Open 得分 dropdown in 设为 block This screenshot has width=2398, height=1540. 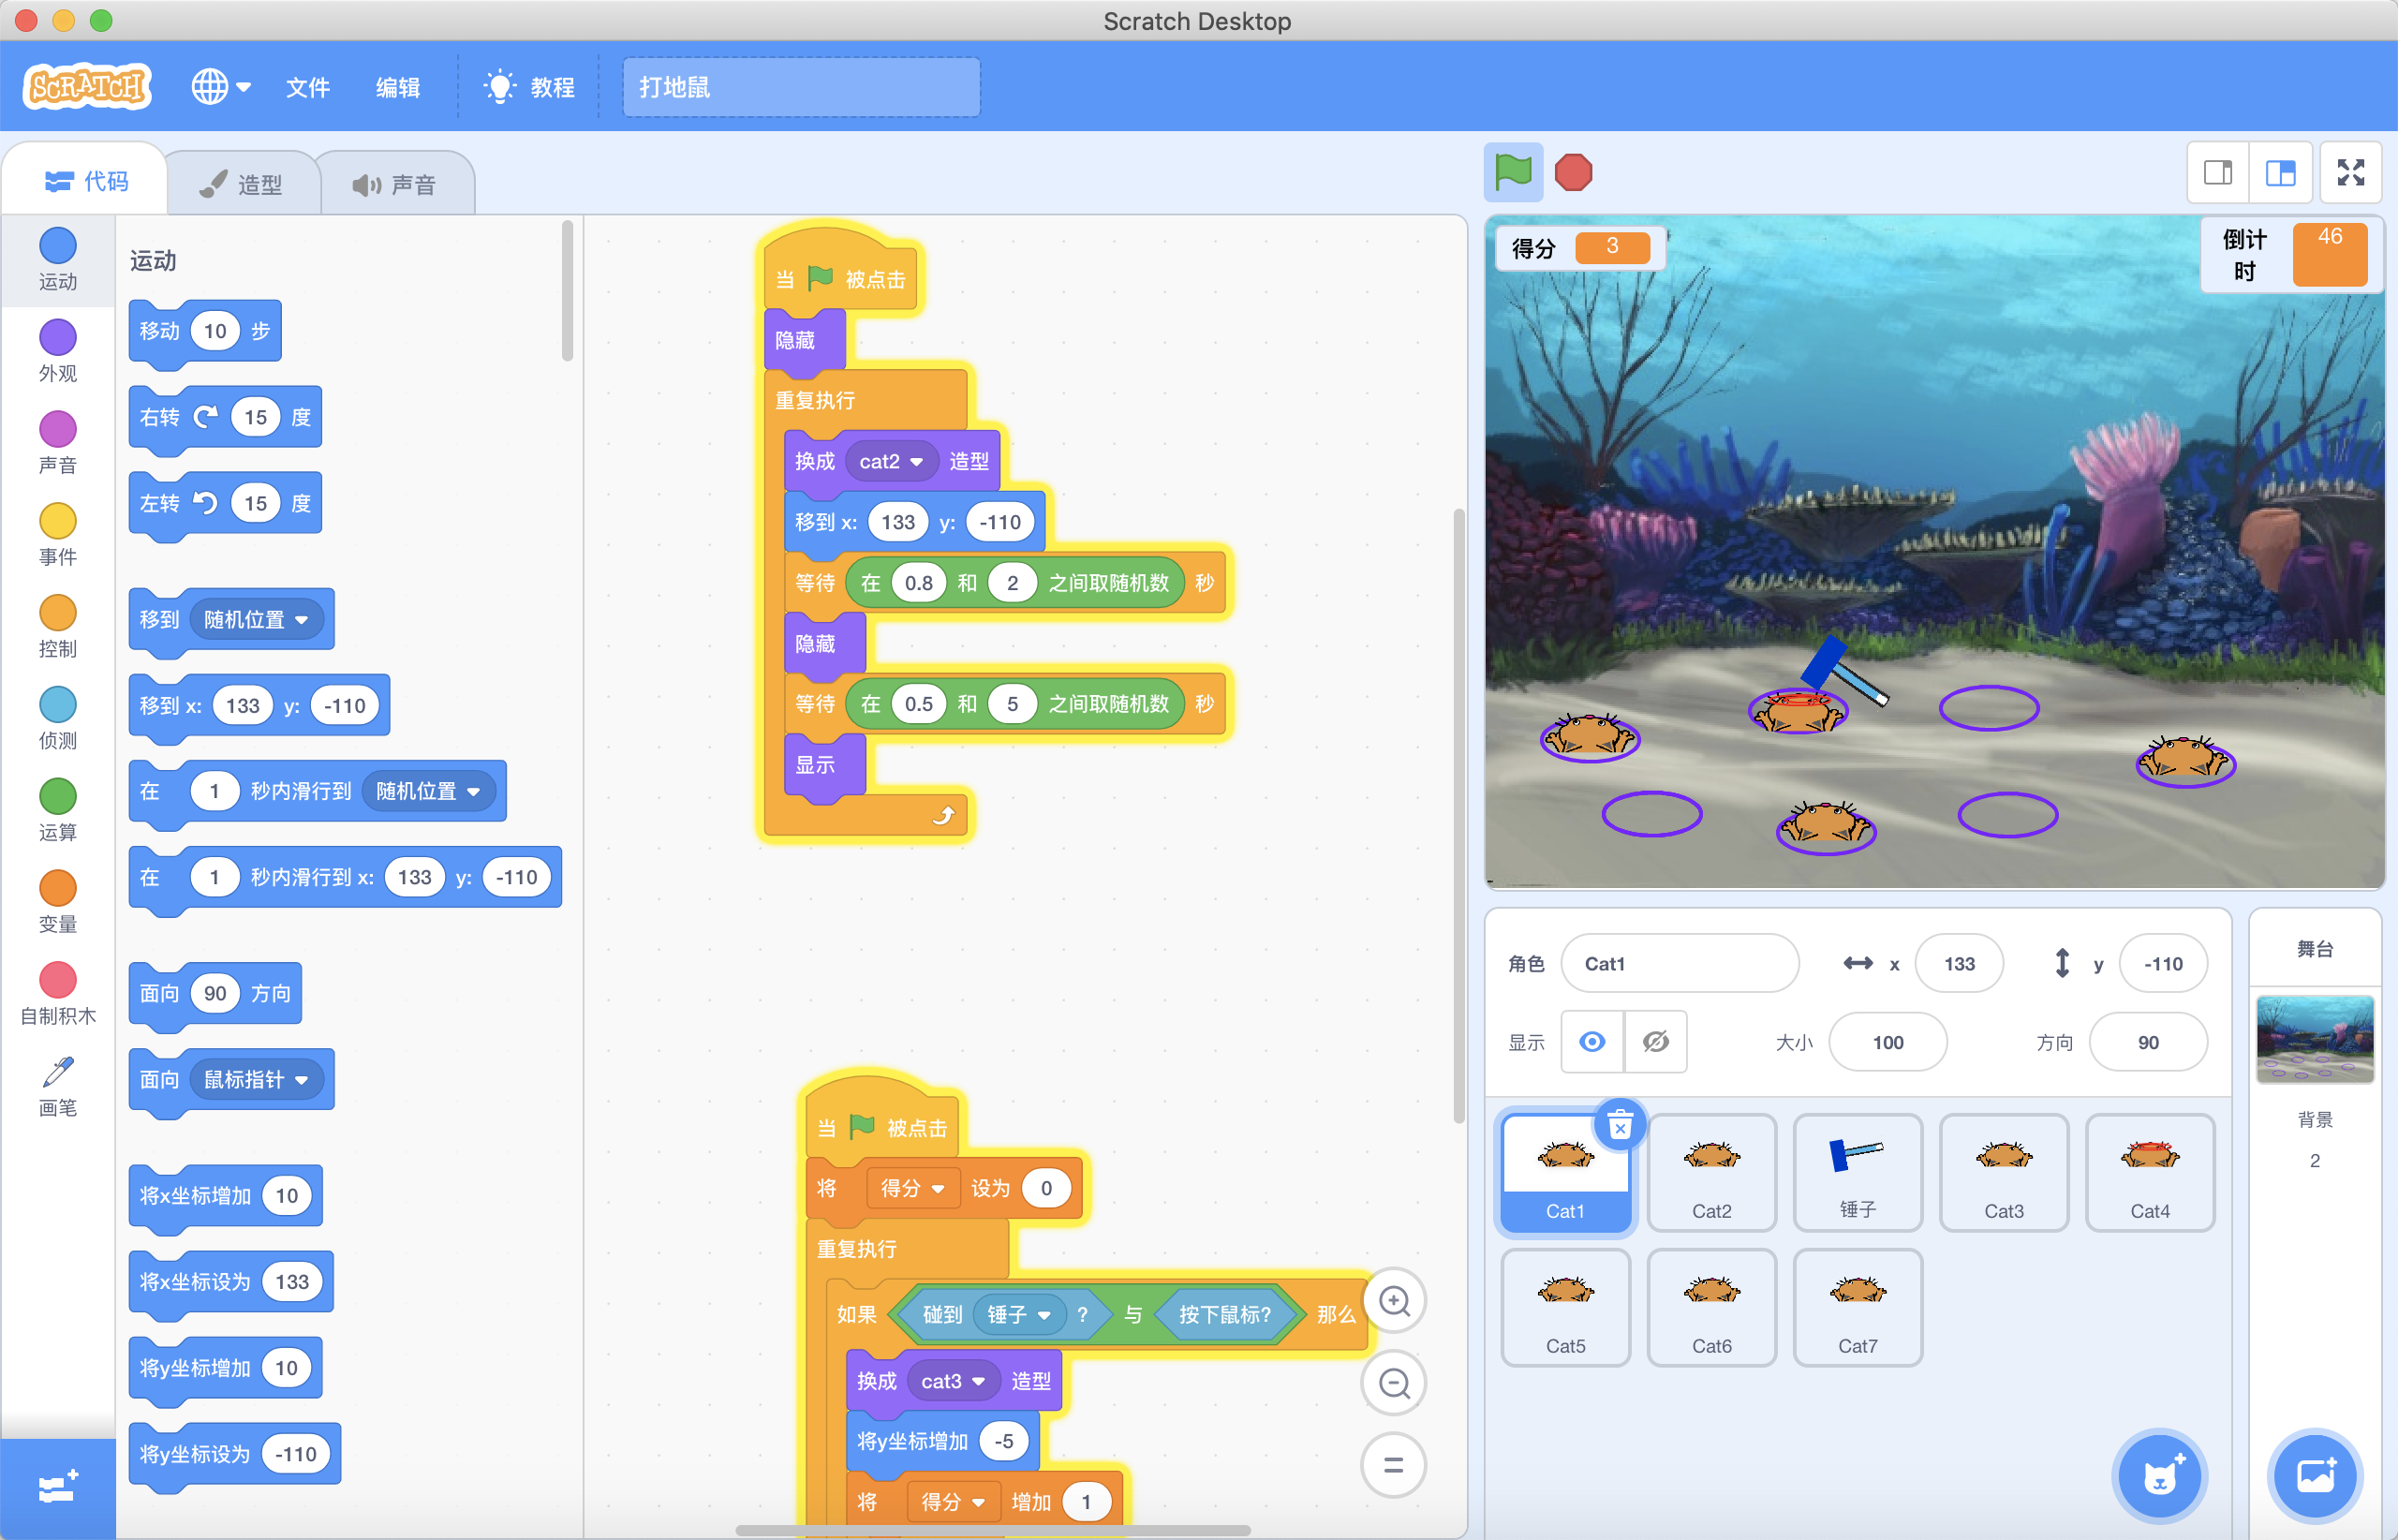[911, 1188]
